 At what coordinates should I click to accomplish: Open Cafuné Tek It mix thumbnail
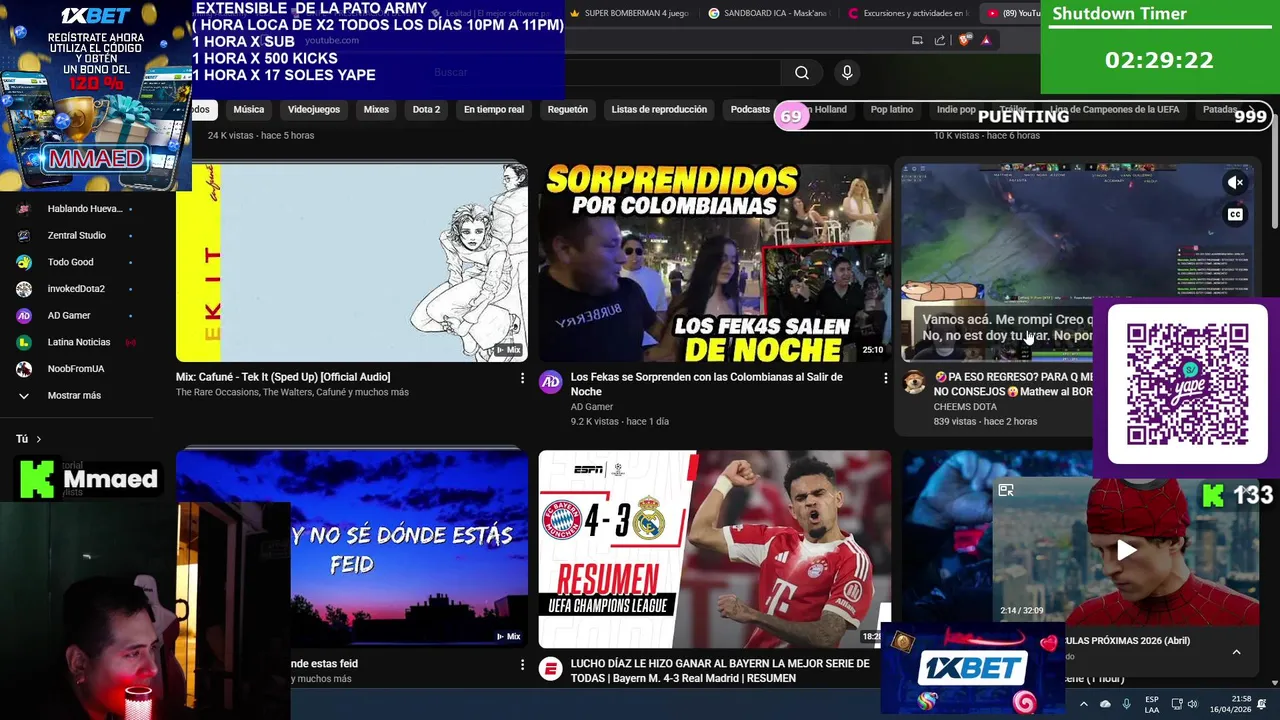click(x=352, y=262)
